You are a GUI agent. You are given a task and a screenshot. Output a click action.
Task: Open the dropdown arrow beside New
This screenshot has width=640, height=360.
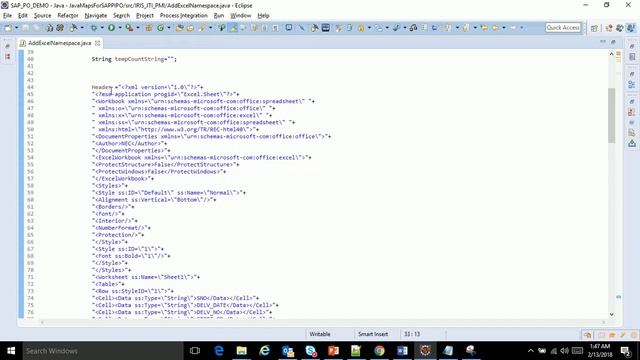click(16, 28)
